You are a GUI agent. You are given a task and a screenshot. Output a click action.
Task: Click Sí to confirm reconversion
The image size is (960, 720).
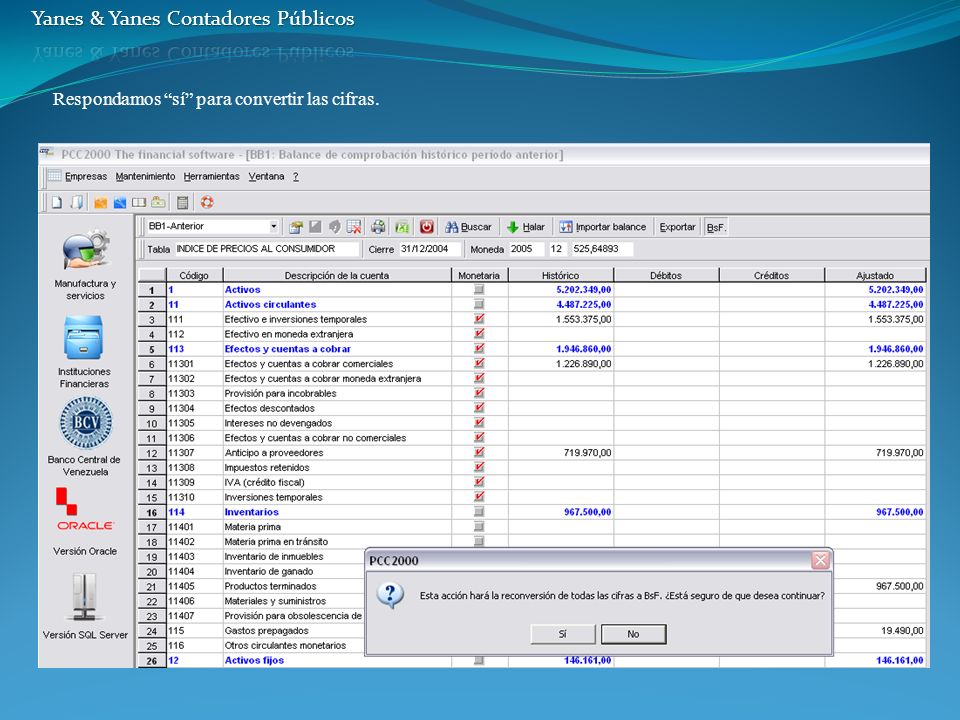(563, 634)
